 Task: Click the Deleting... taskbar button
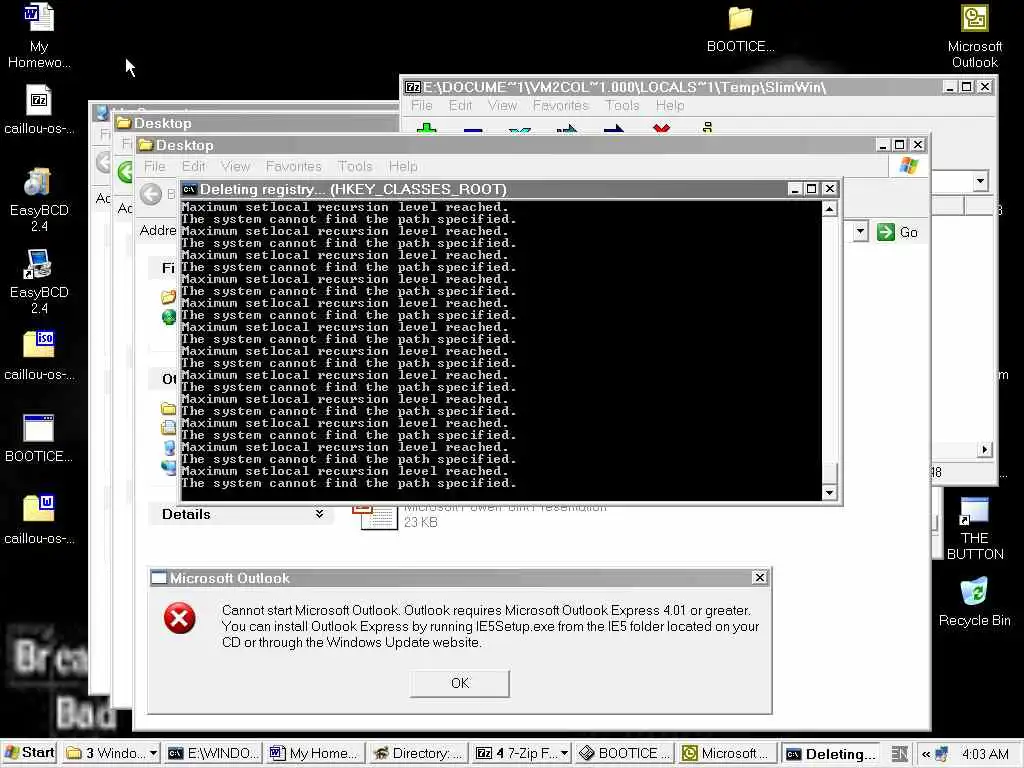(831, 754)
